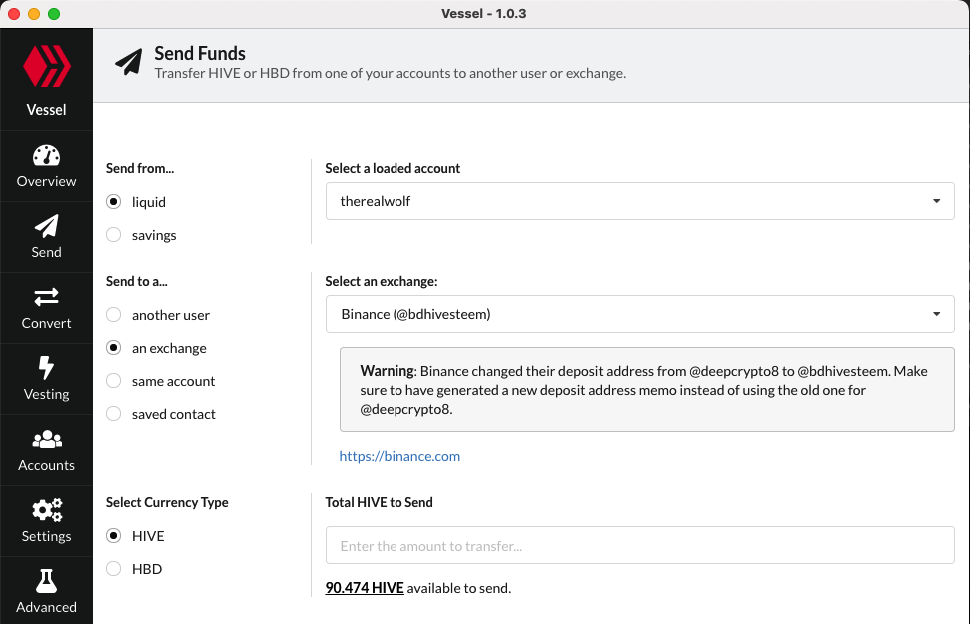This screenshot has height=624, width=970.
Task: Open the Convert arrows icon
Action: coord(46,297)
